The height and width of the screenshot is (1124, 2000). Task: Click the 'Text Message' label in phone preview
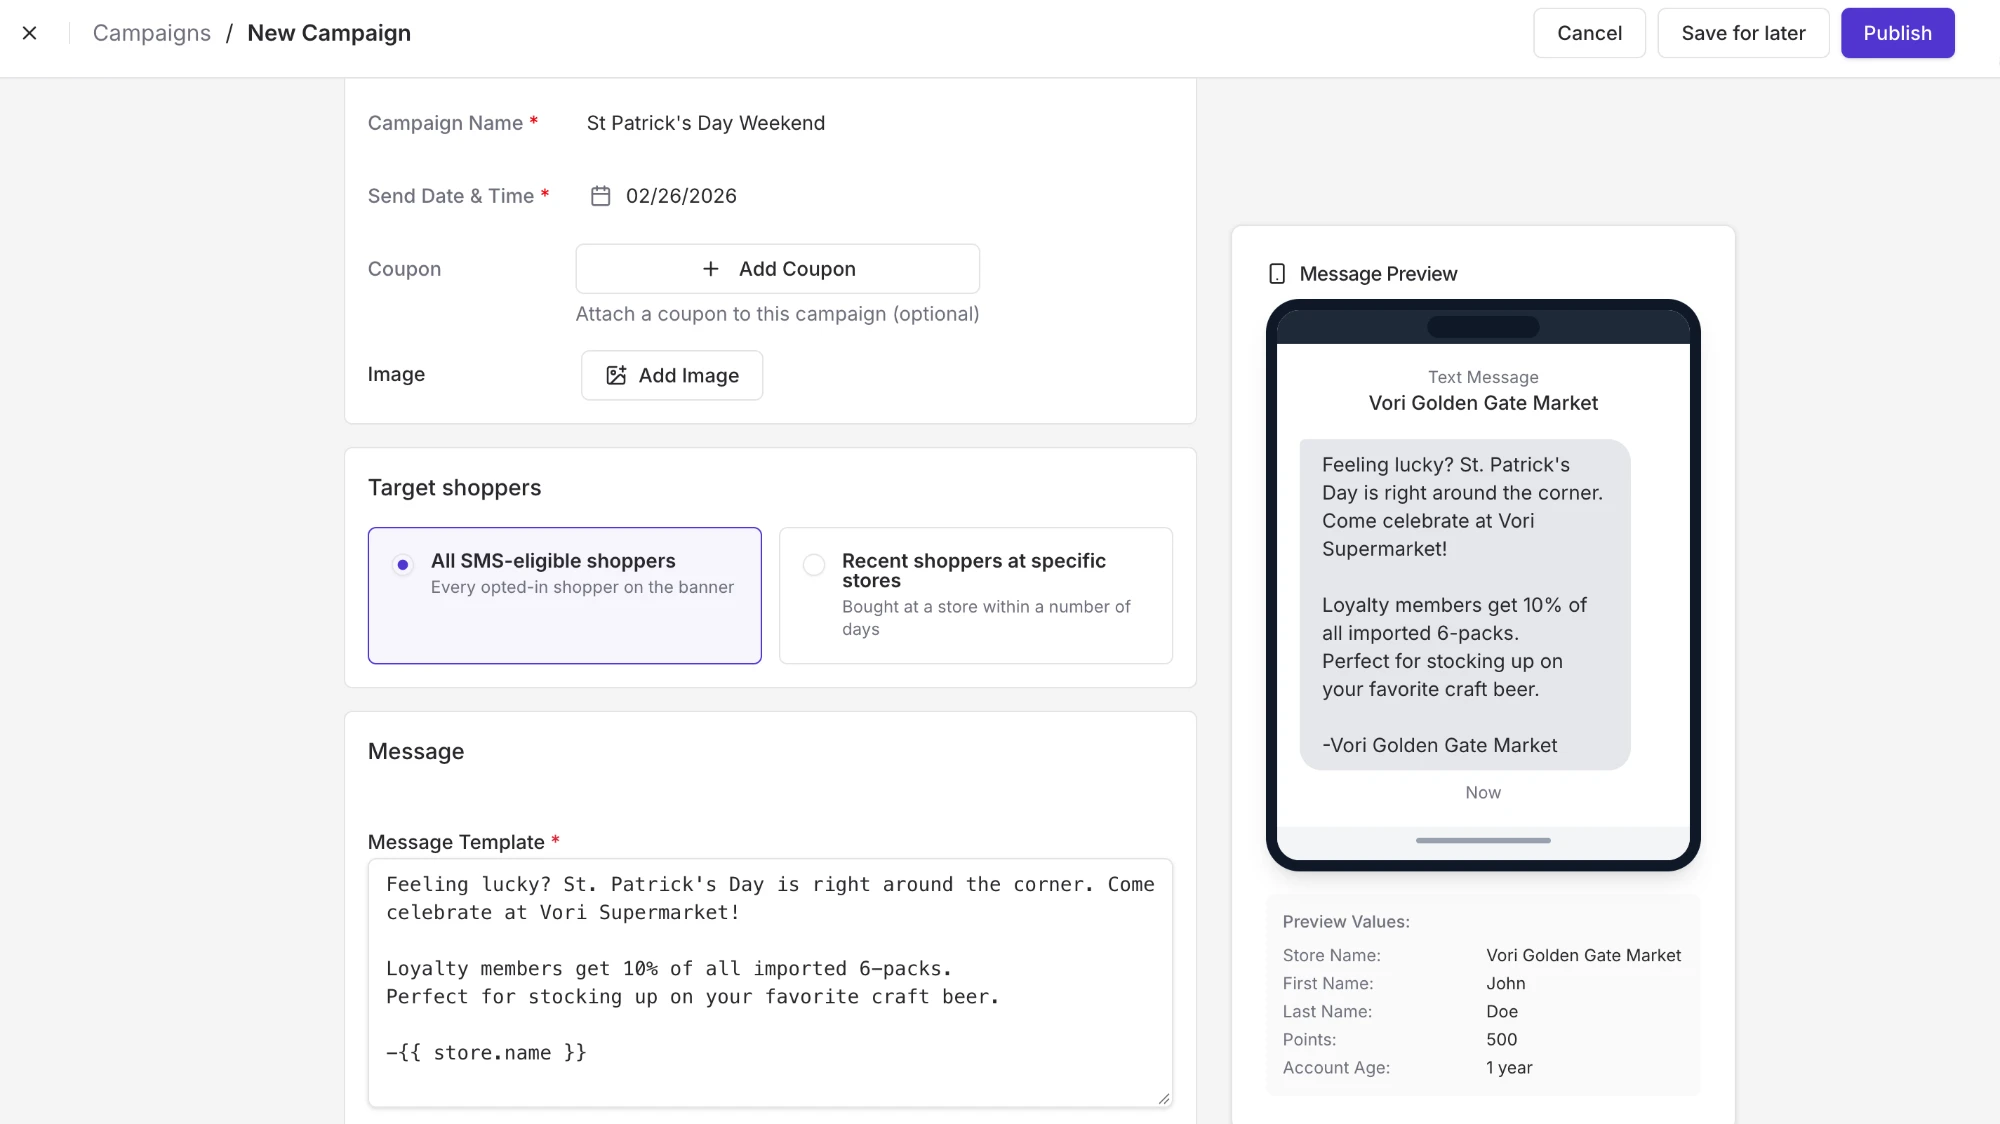pos(1483,377)
